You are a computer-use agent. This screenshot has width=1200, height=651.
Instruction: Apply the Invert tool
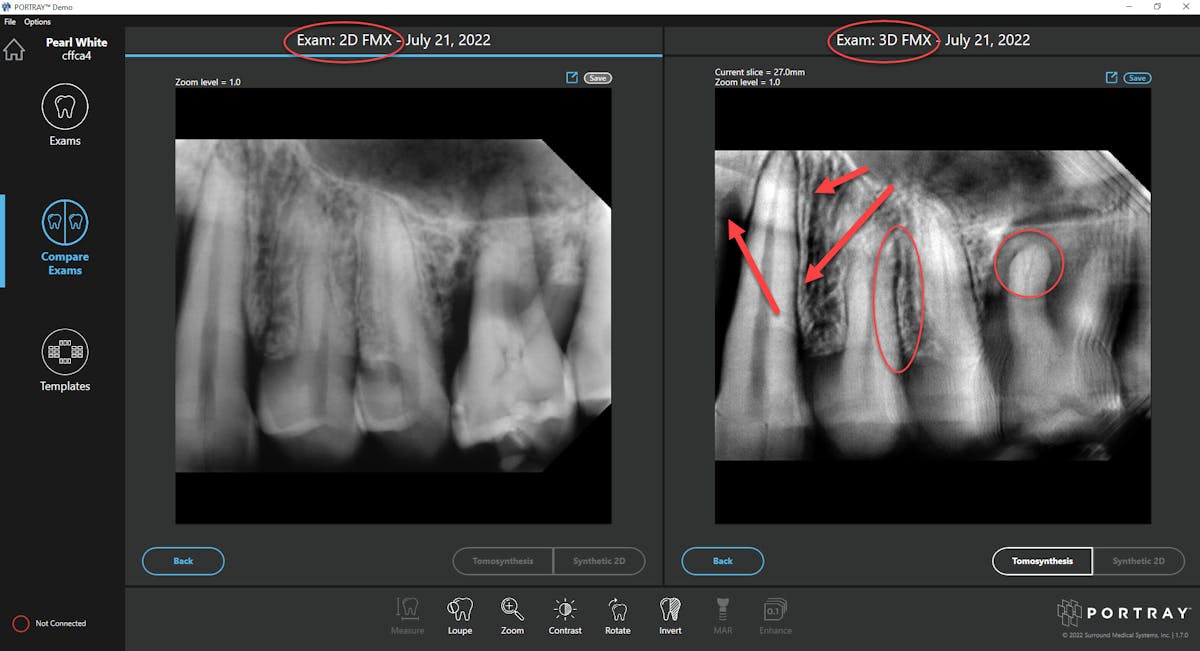[x=670, y=614]
